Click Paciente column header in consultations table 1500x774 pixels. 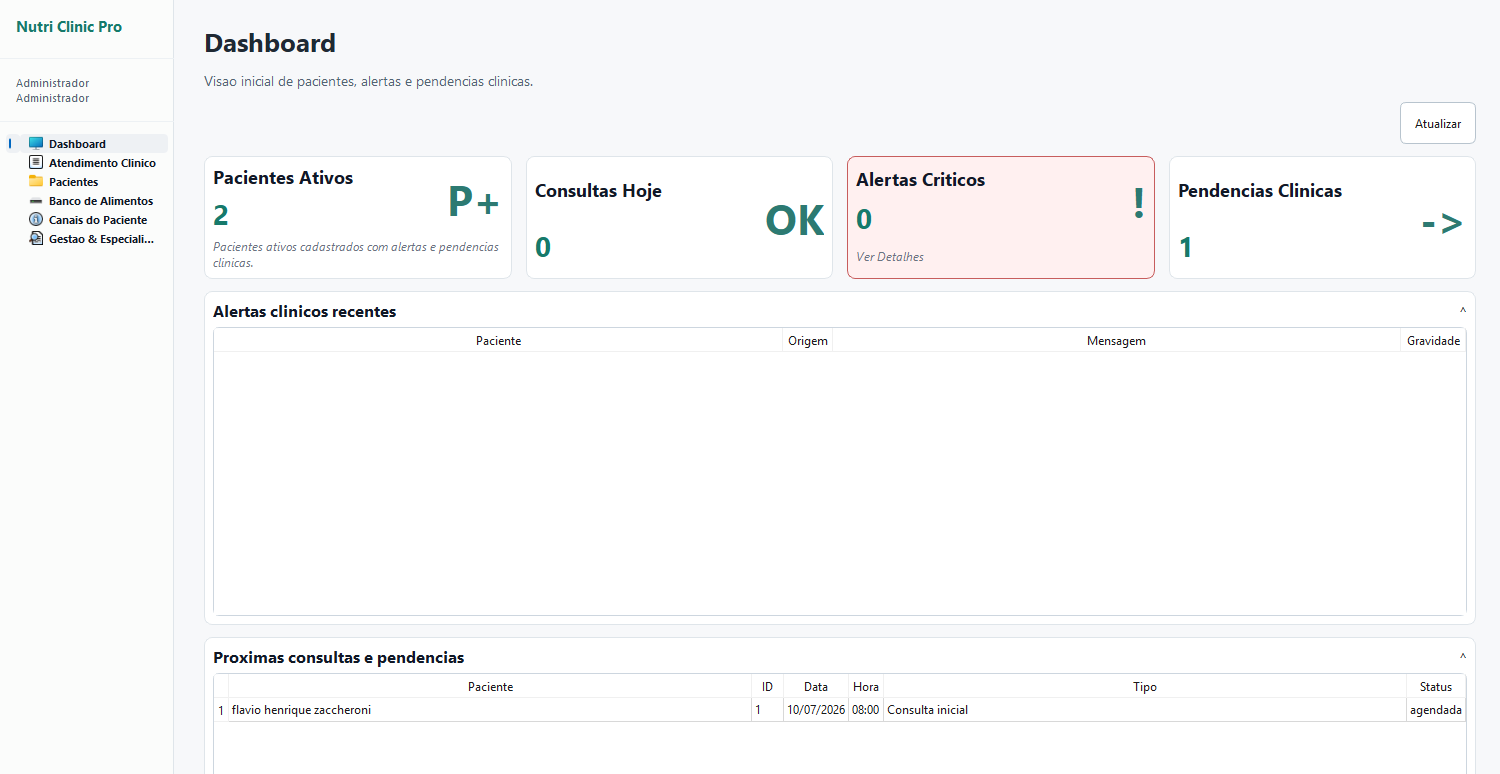pyautogui.click(x=490, y=687)
